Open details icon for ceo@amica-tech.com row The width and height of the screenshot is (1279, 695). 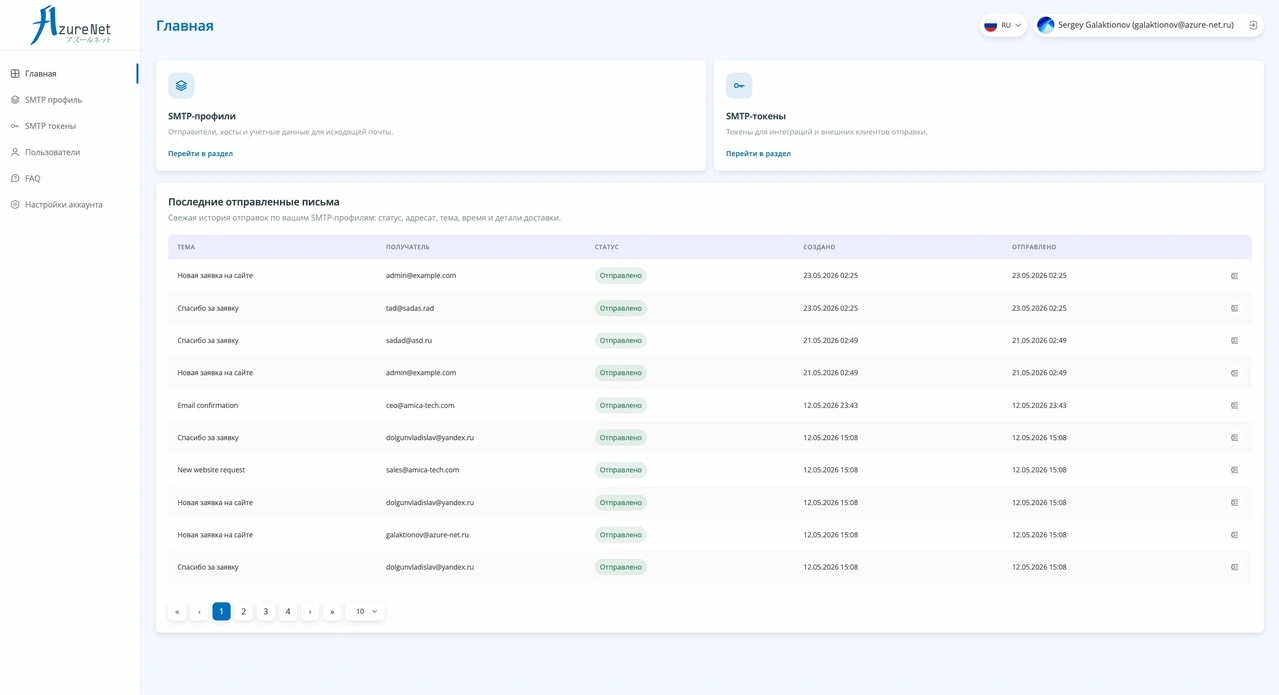1234,406
